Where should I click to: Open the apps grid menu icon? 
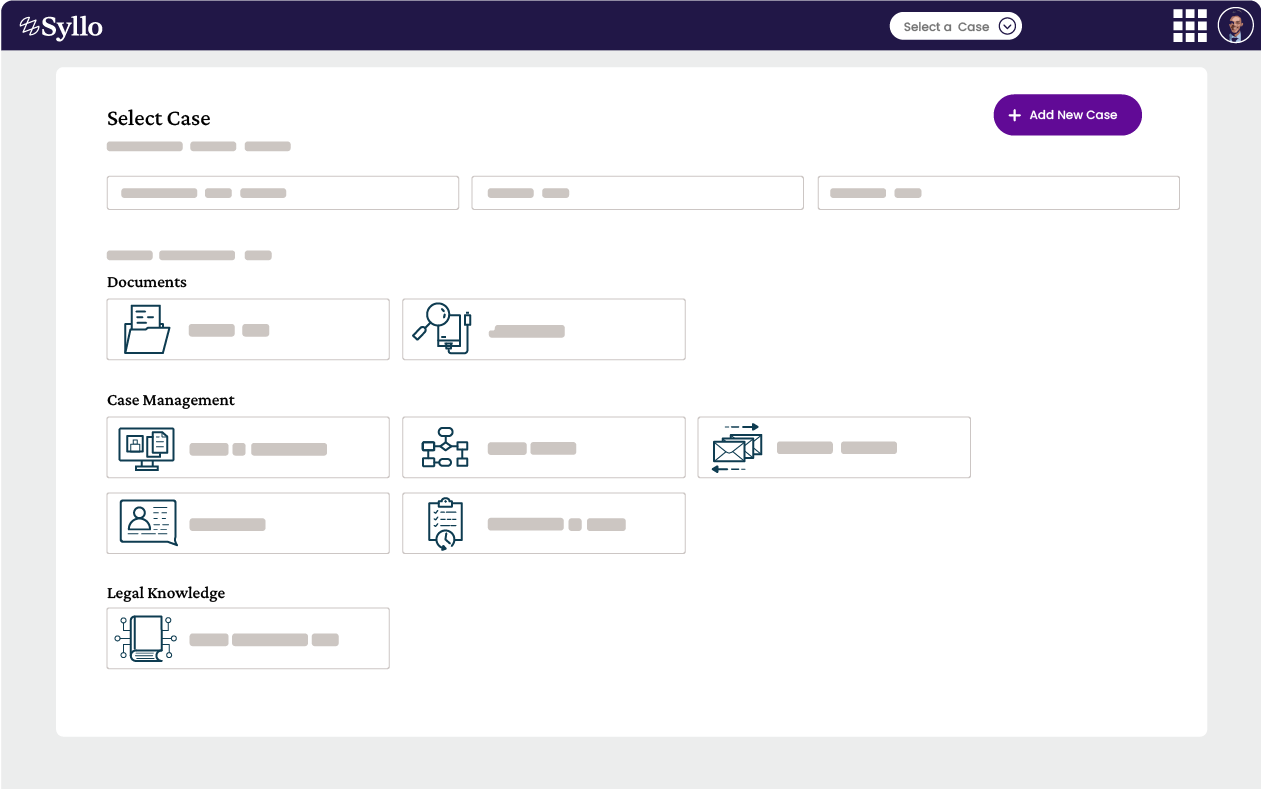click(x=1190, y=26)
